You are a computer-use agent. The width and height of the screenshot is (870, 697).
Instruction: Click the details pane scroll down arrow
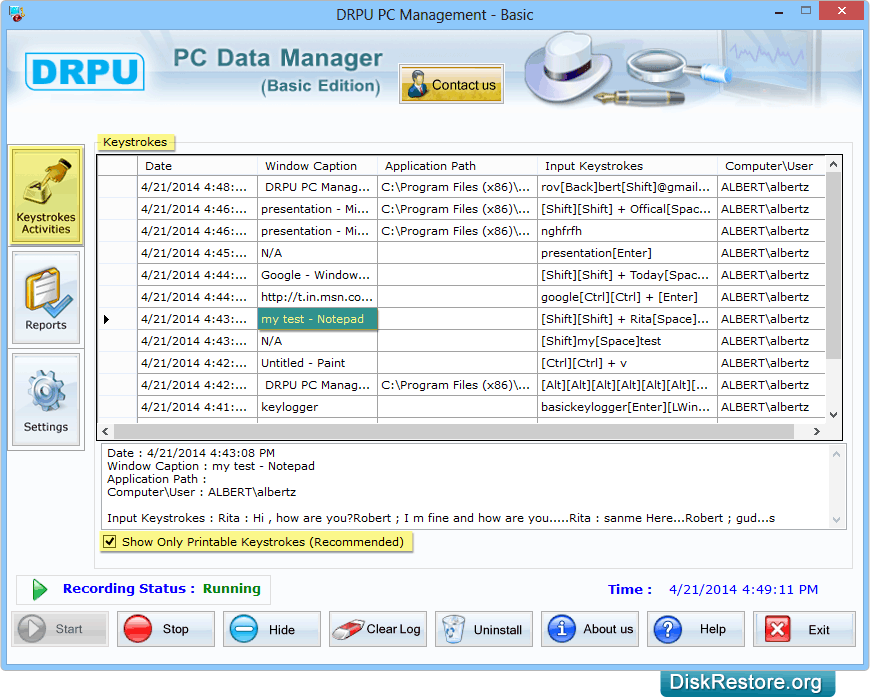pyautogui.click(x=837, y=520)
